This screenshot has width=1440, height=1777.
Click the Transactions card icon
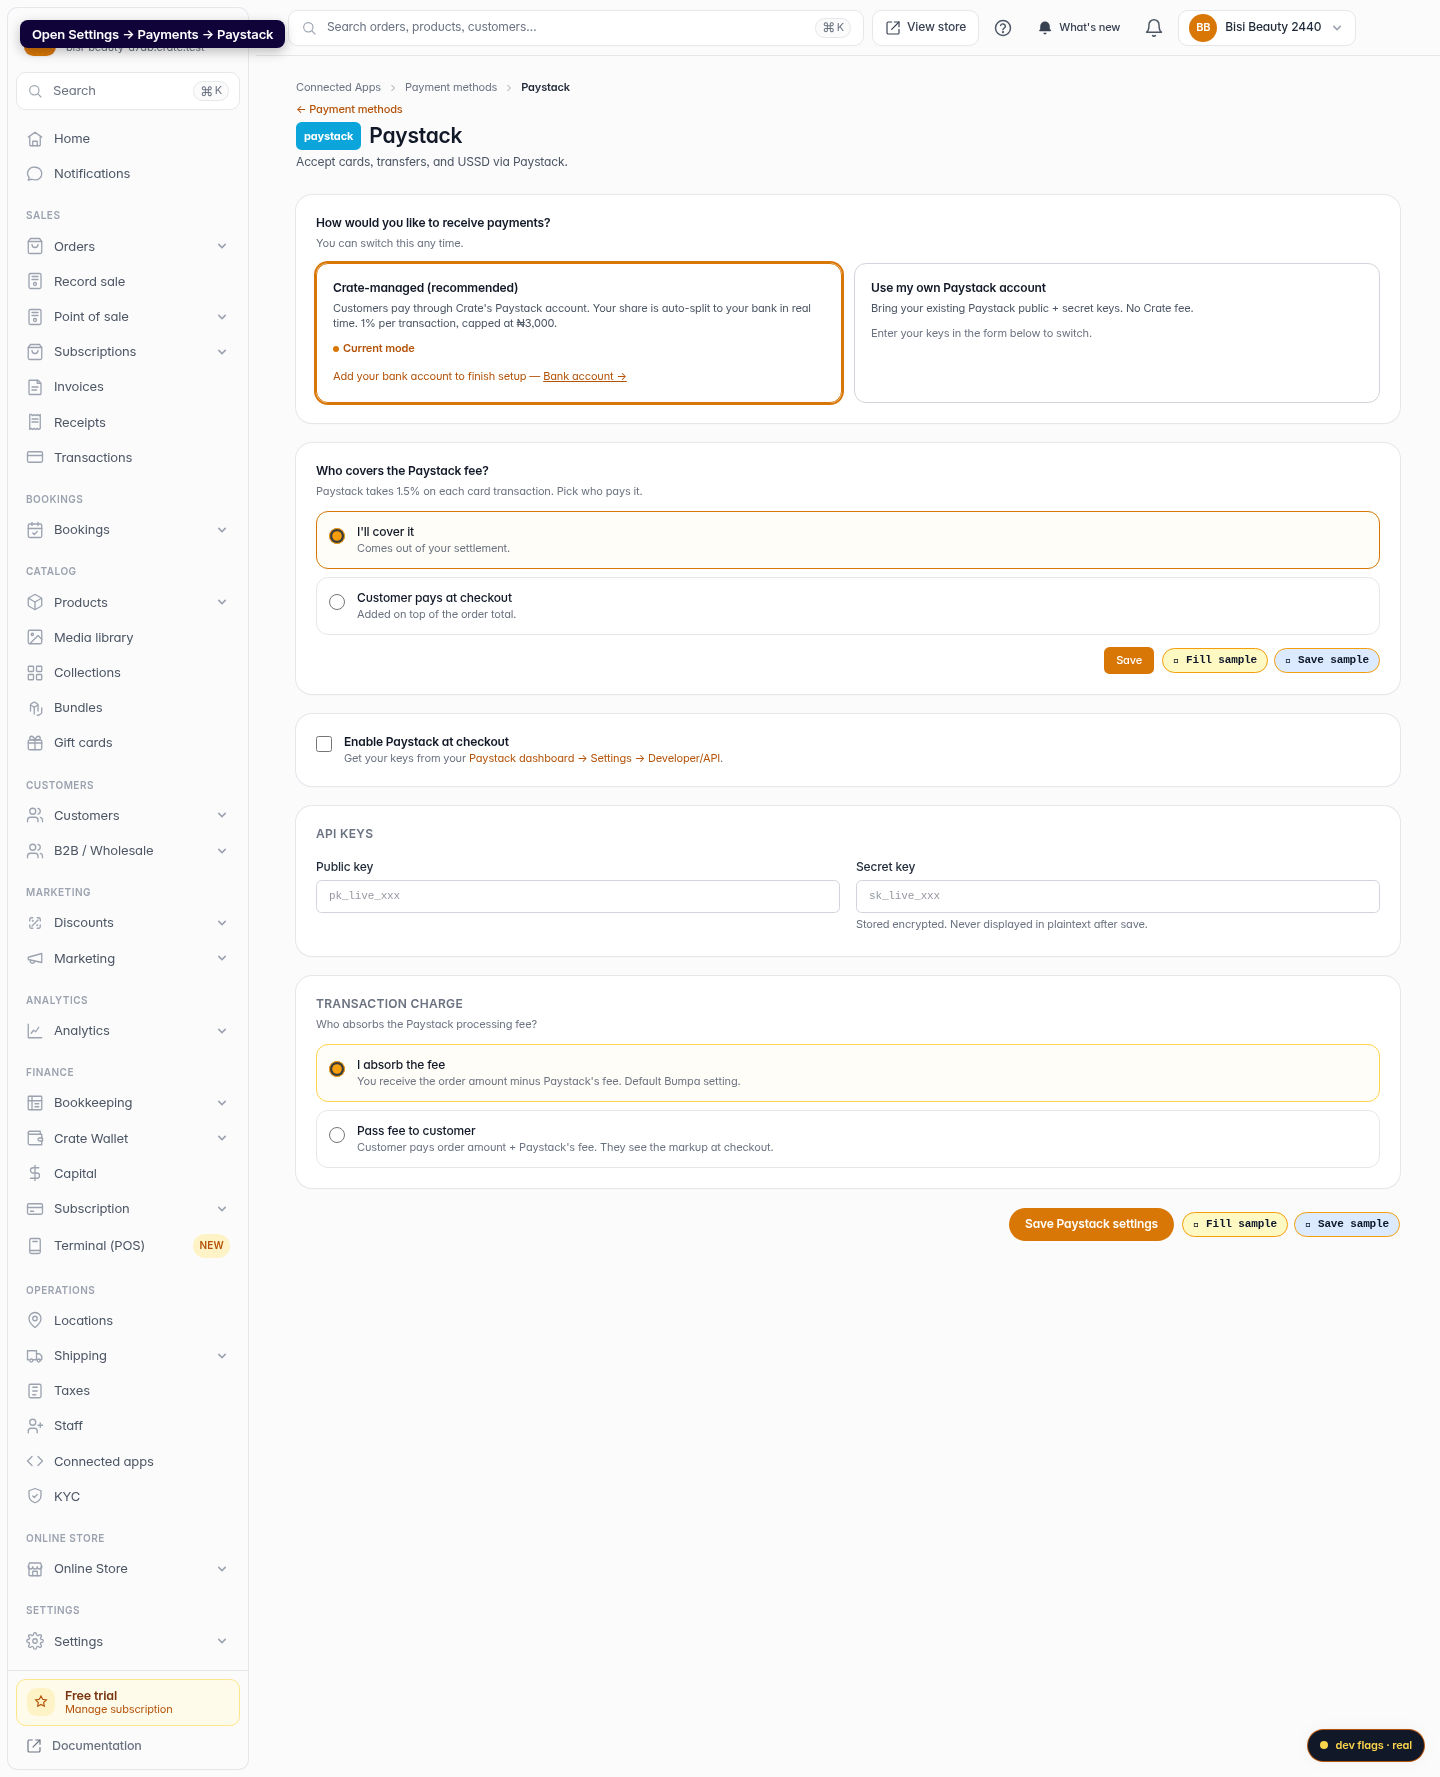(35, 458)
